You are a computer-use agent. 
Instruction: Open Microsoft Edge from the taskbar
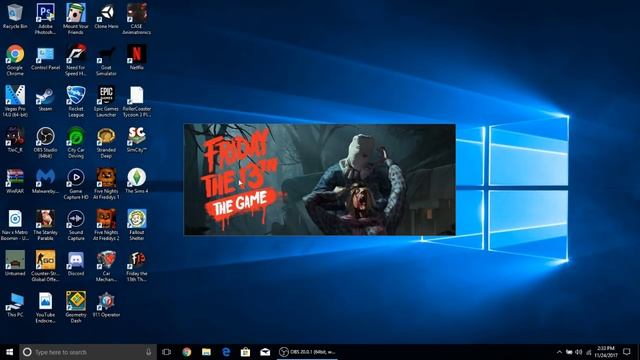(x=226, y=352)
